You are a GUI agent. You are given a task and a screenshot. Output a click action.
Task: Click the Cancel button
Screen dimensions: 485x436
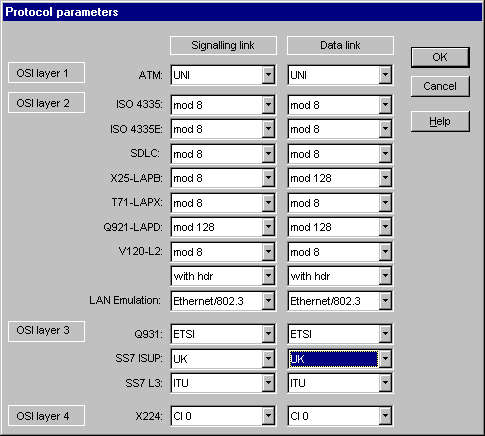(440, 86)
